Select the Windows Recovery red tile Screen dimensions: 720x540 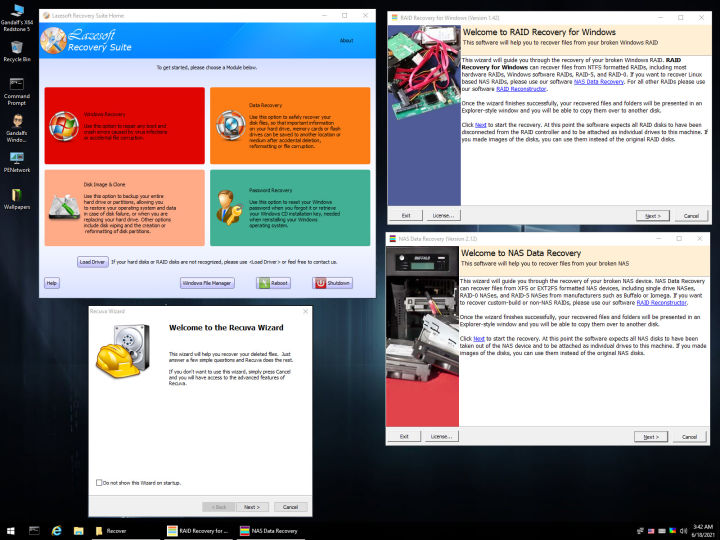coord(124,125)
